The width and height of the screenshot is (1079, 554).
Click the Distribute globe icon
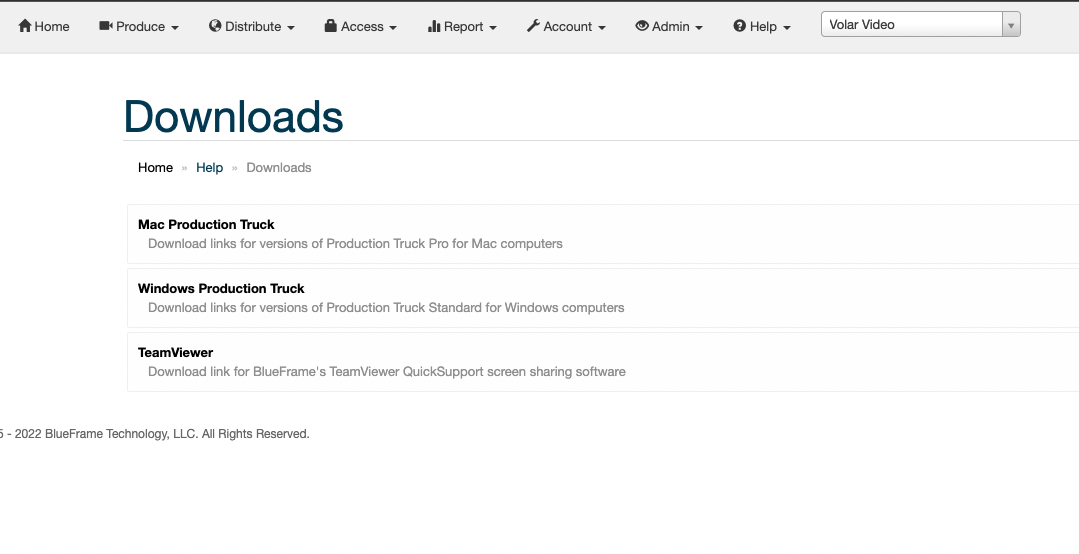(215, 26)
